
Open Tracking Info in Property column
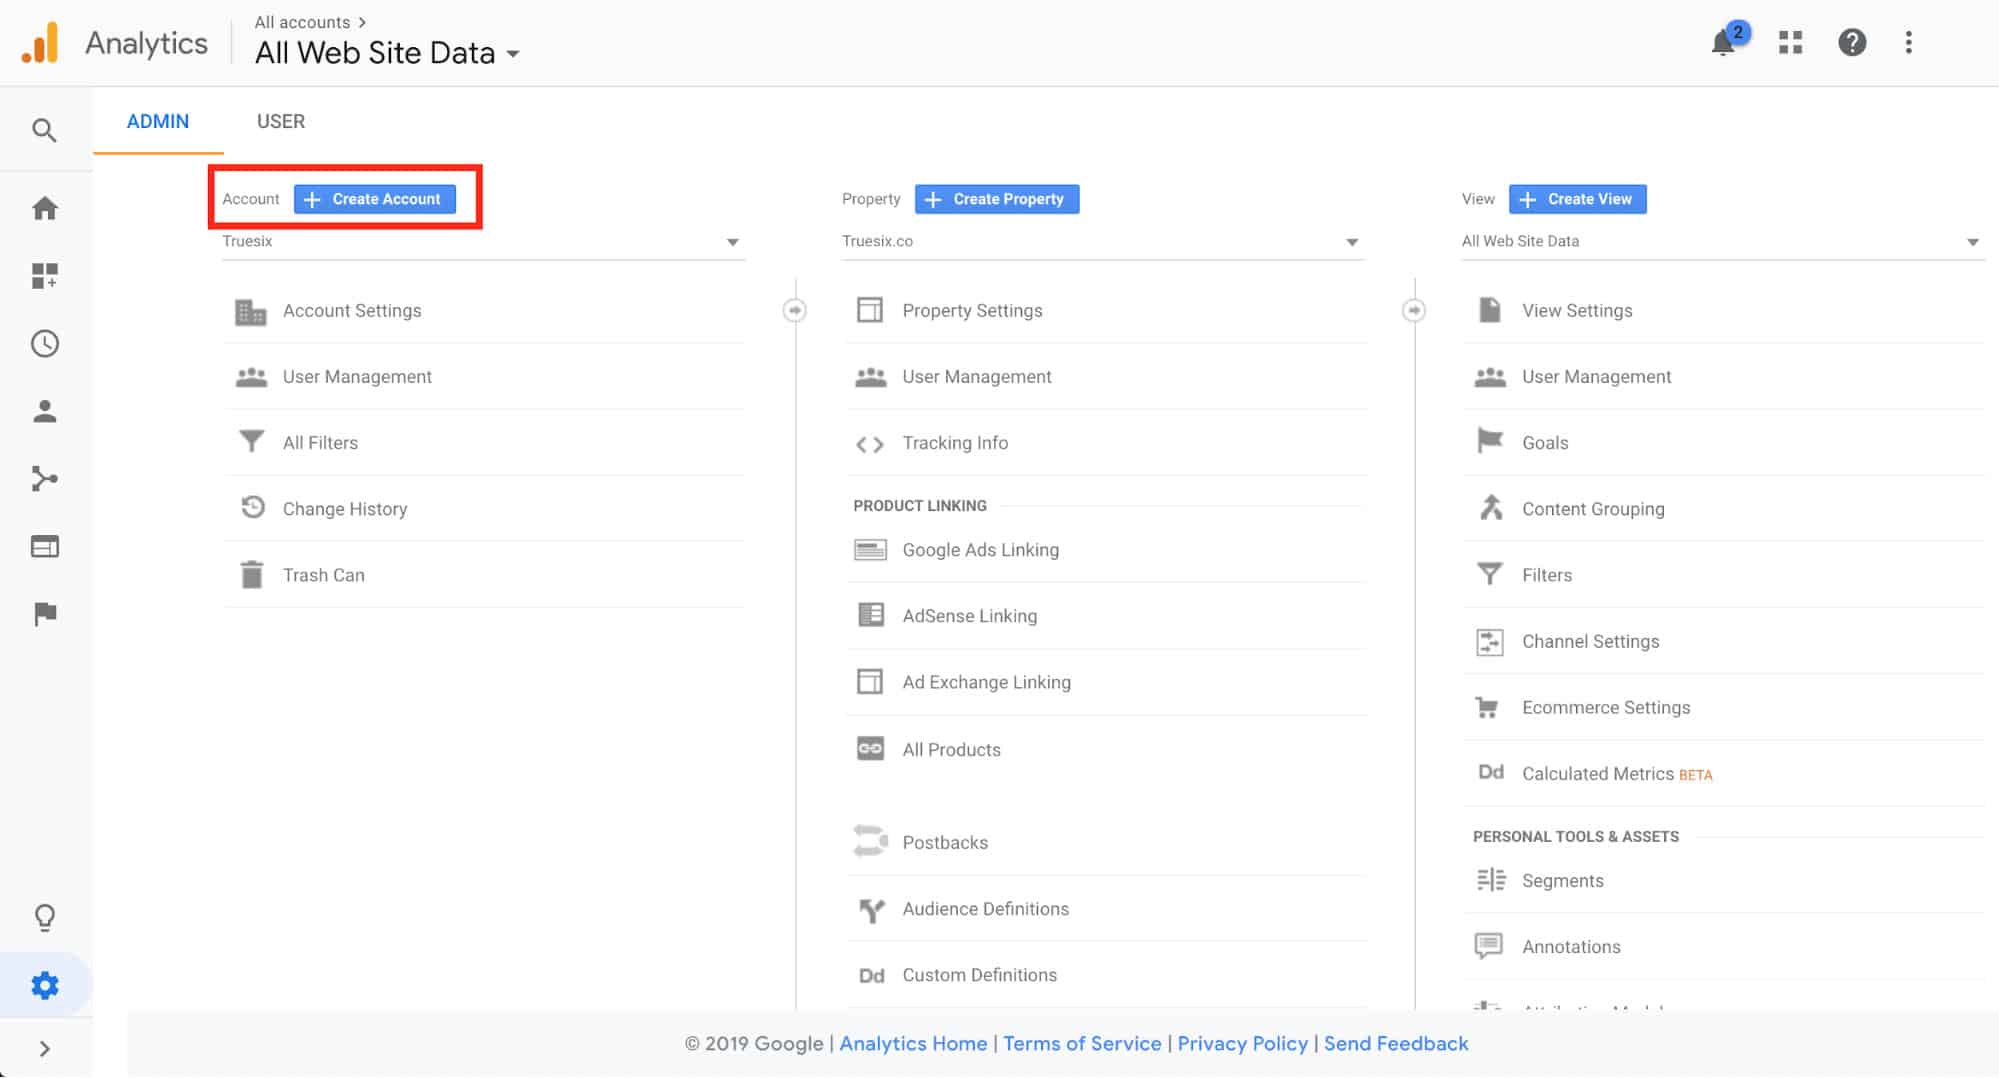954,443
